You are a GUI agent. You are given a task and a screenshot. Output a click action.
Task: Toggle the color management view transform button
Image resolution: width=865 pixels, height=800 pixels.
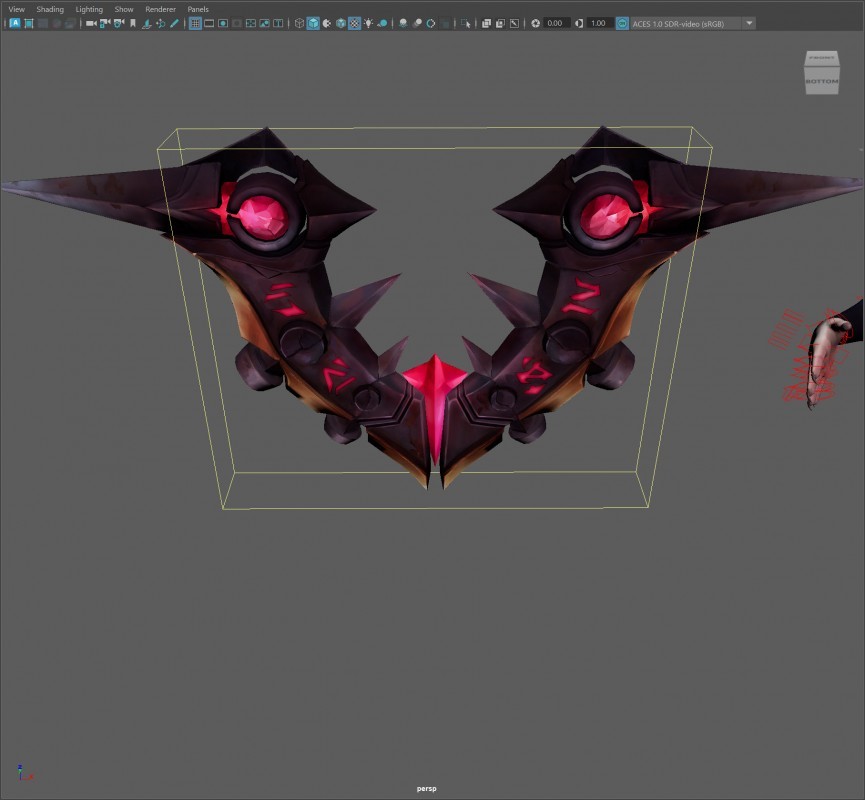[x=623, y=23]
